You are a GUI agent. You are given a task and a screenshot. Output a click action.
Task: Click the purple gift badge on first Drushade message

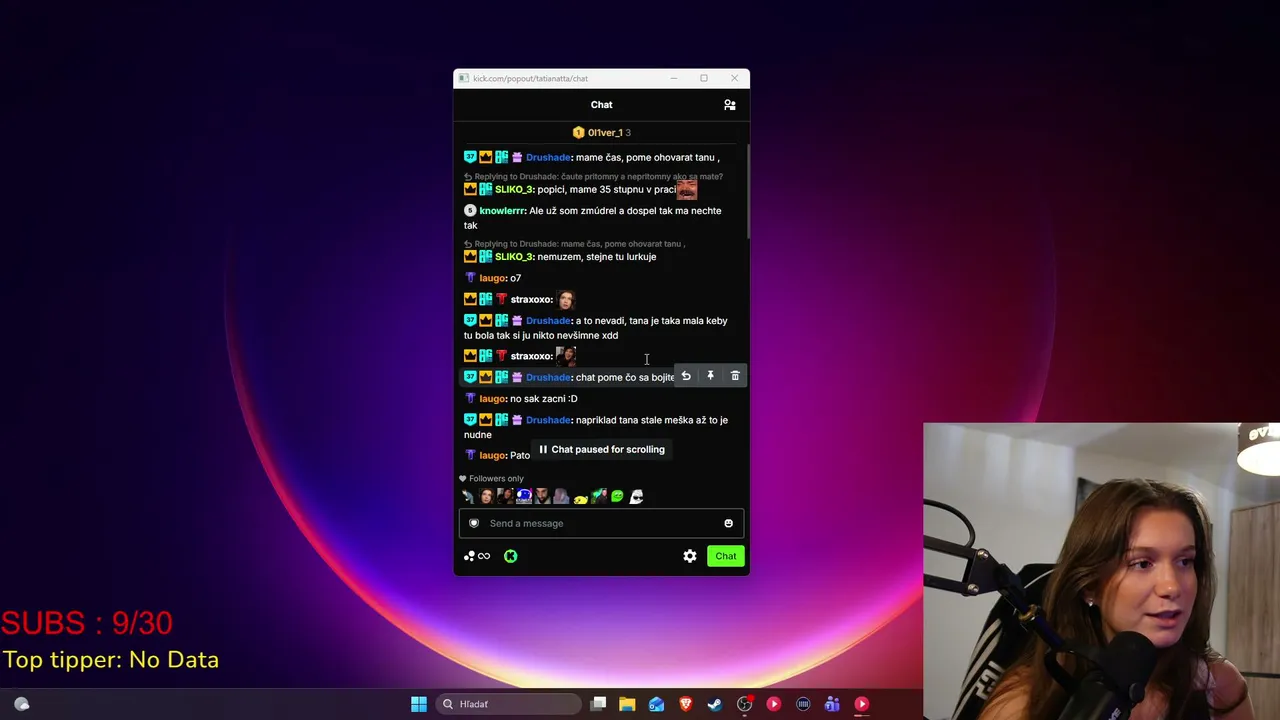[517, 157]
